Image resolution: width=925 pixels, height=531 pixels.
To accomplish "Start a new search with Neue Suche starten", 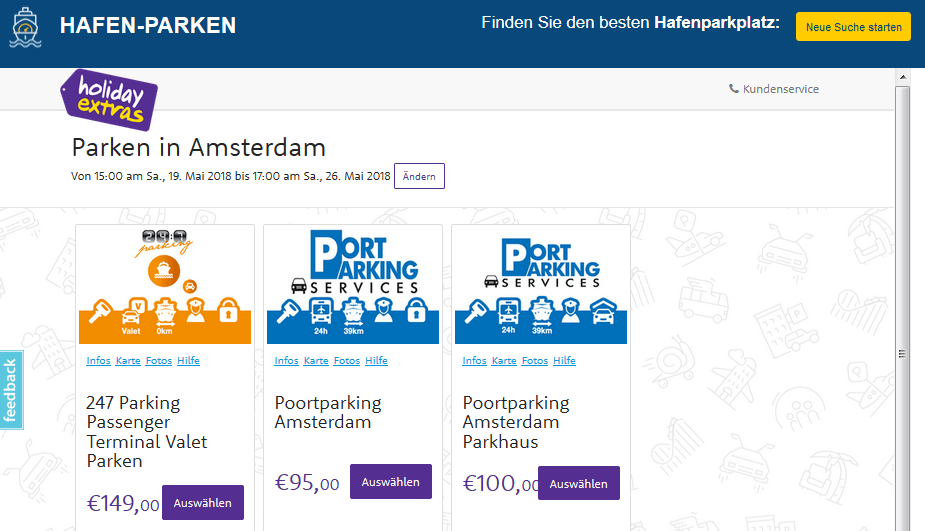I will (853, 27).
